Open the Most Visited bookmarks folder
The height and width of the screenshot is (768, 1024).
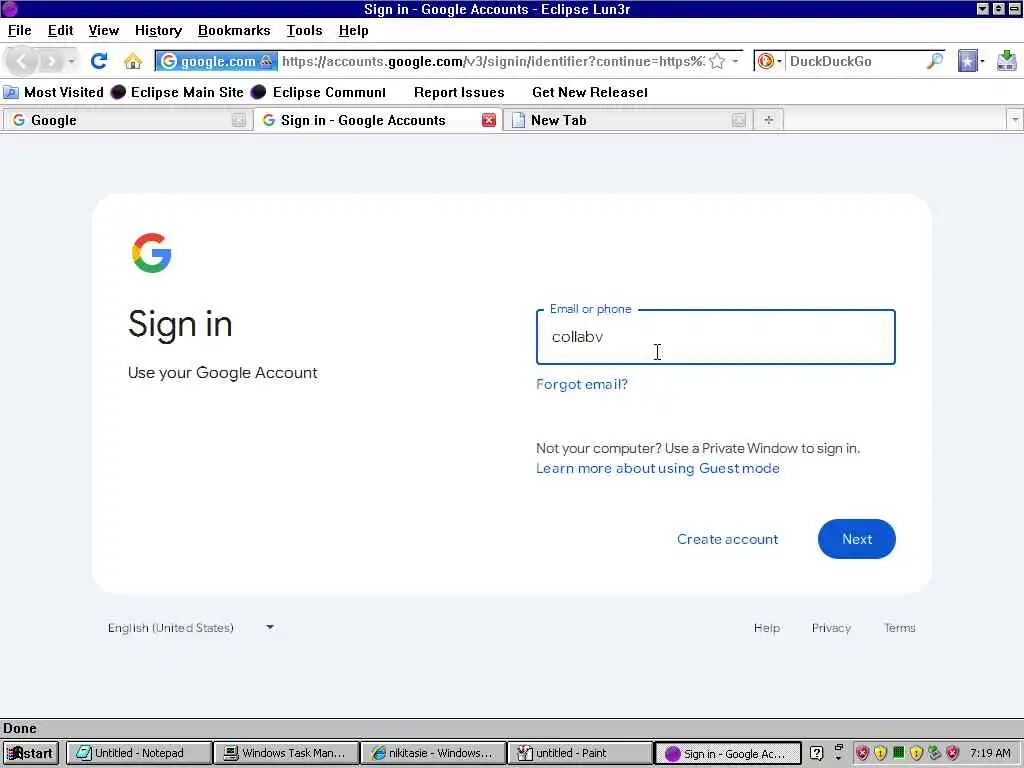pos(54,92)
